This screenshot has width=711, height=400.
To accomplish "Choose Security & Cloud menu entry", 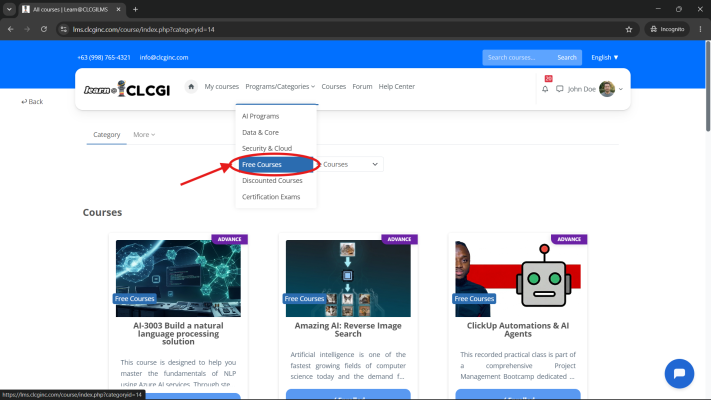I will [267, 148].
